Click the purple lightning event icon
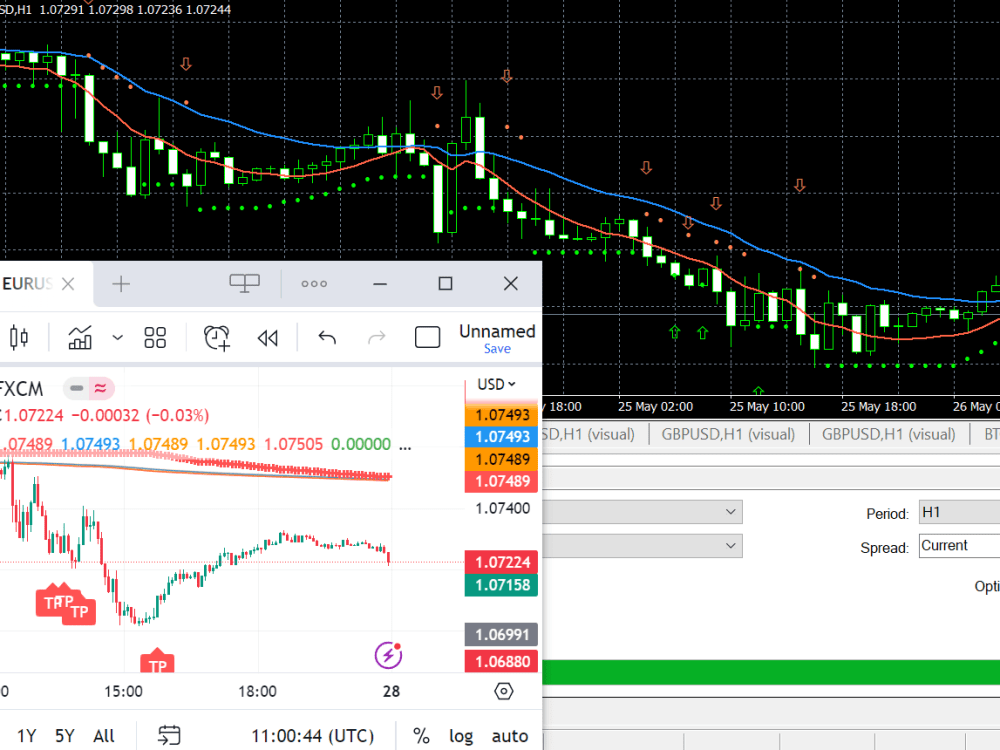Screen dimensions: 1000x750 tap(388, 656)
